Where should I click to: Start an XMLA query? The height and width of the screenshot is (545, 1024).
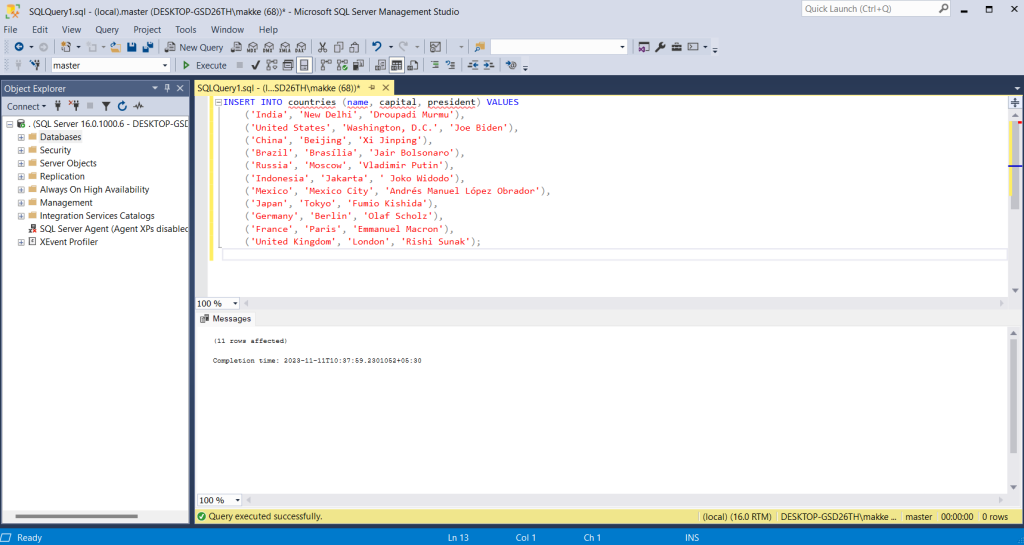[x=285, y=47]
